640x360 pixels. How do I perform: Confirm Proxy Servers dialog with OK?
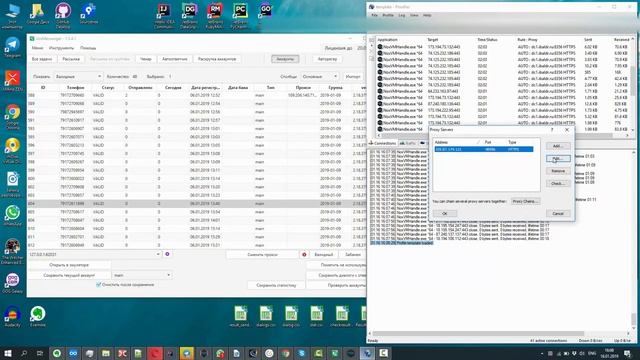444,213
